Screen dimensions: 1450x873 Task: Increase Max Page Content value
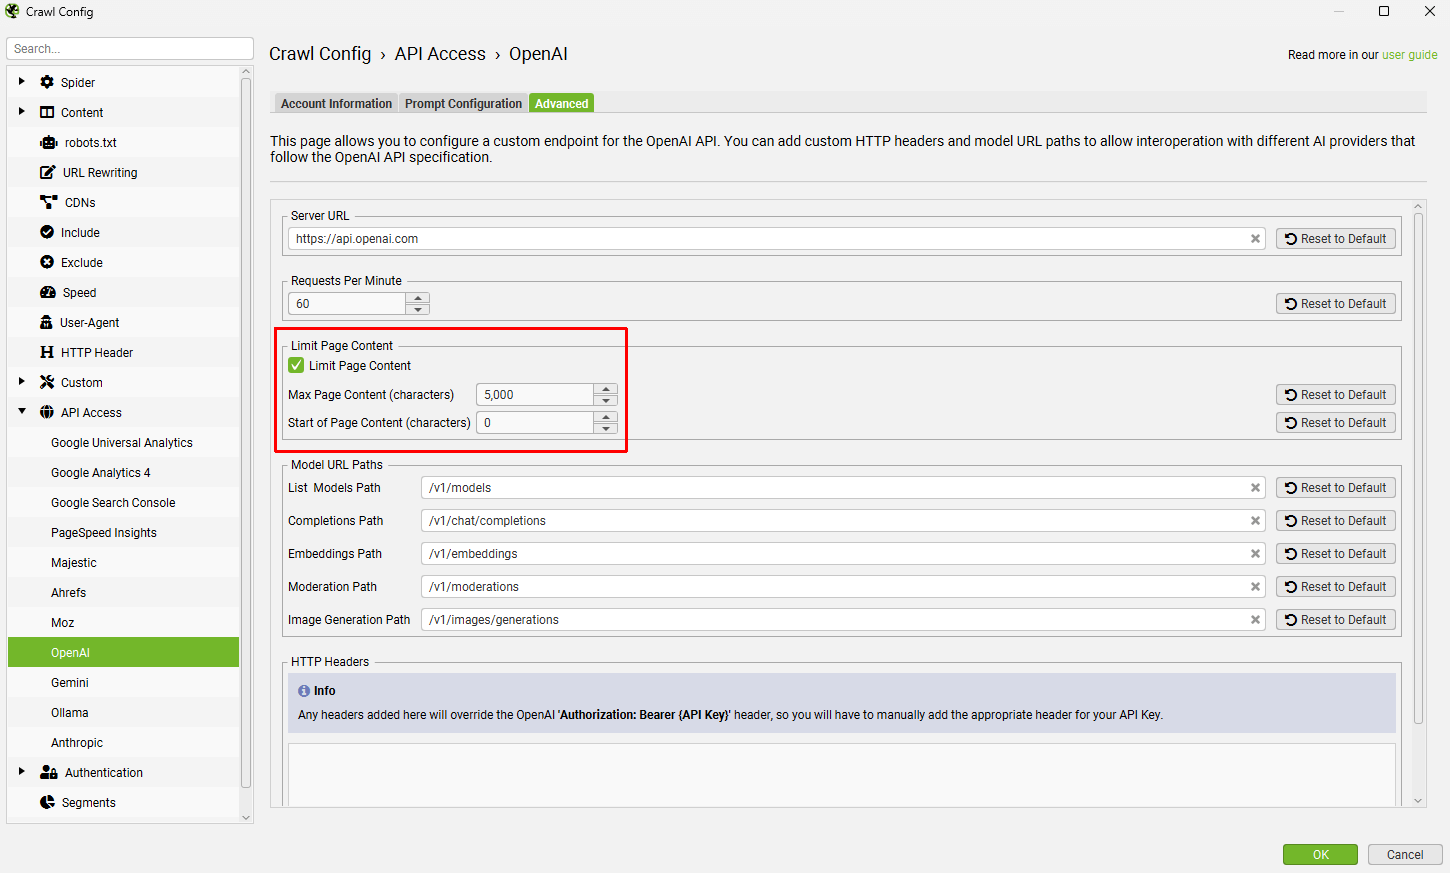[606, 389]
